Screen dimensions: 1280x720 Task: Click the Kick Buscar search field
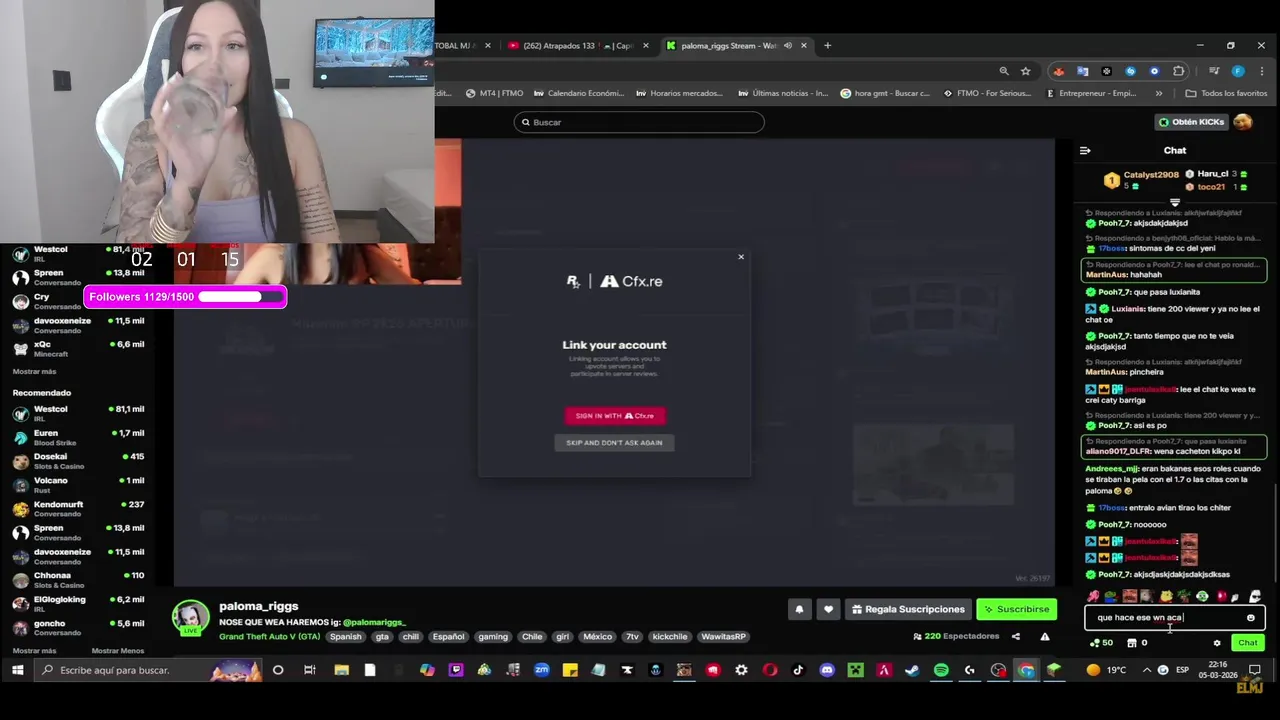[x=639, y=122]
